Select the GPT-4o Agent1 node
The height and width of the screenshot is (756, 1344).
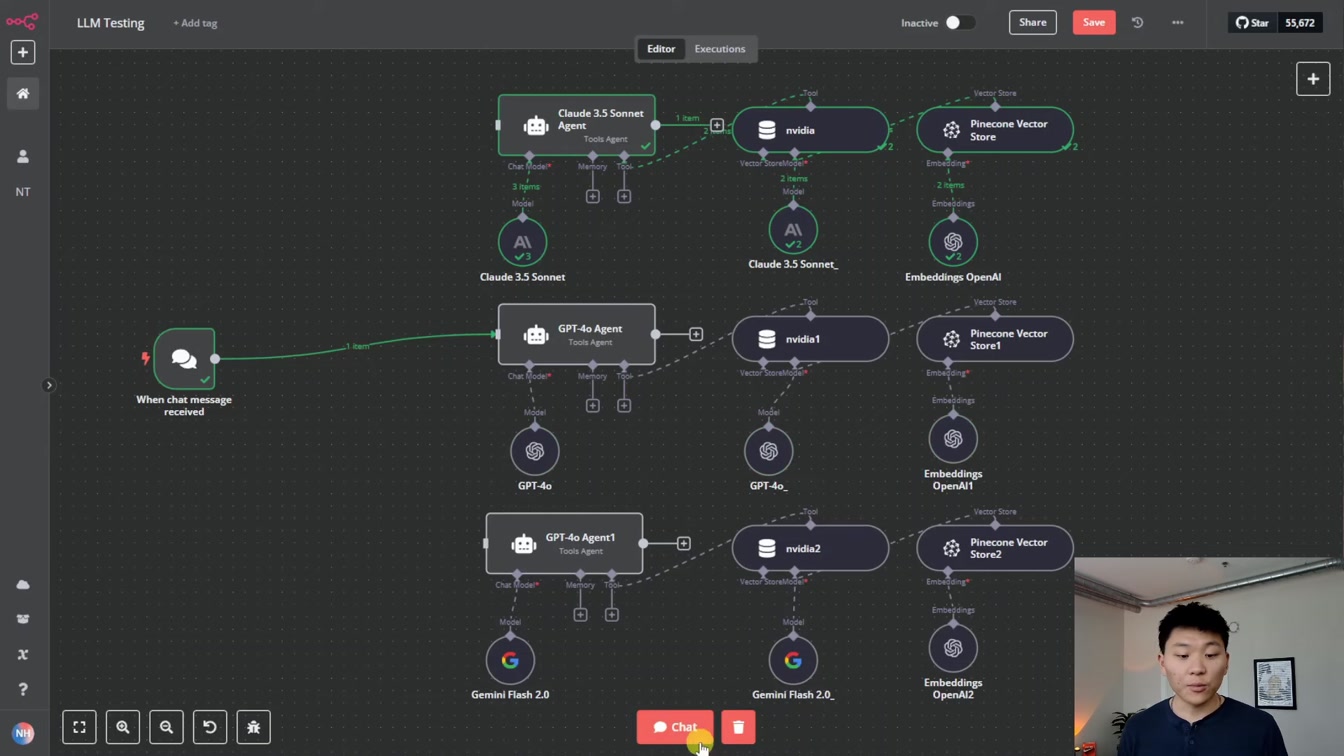coord(564,543)
